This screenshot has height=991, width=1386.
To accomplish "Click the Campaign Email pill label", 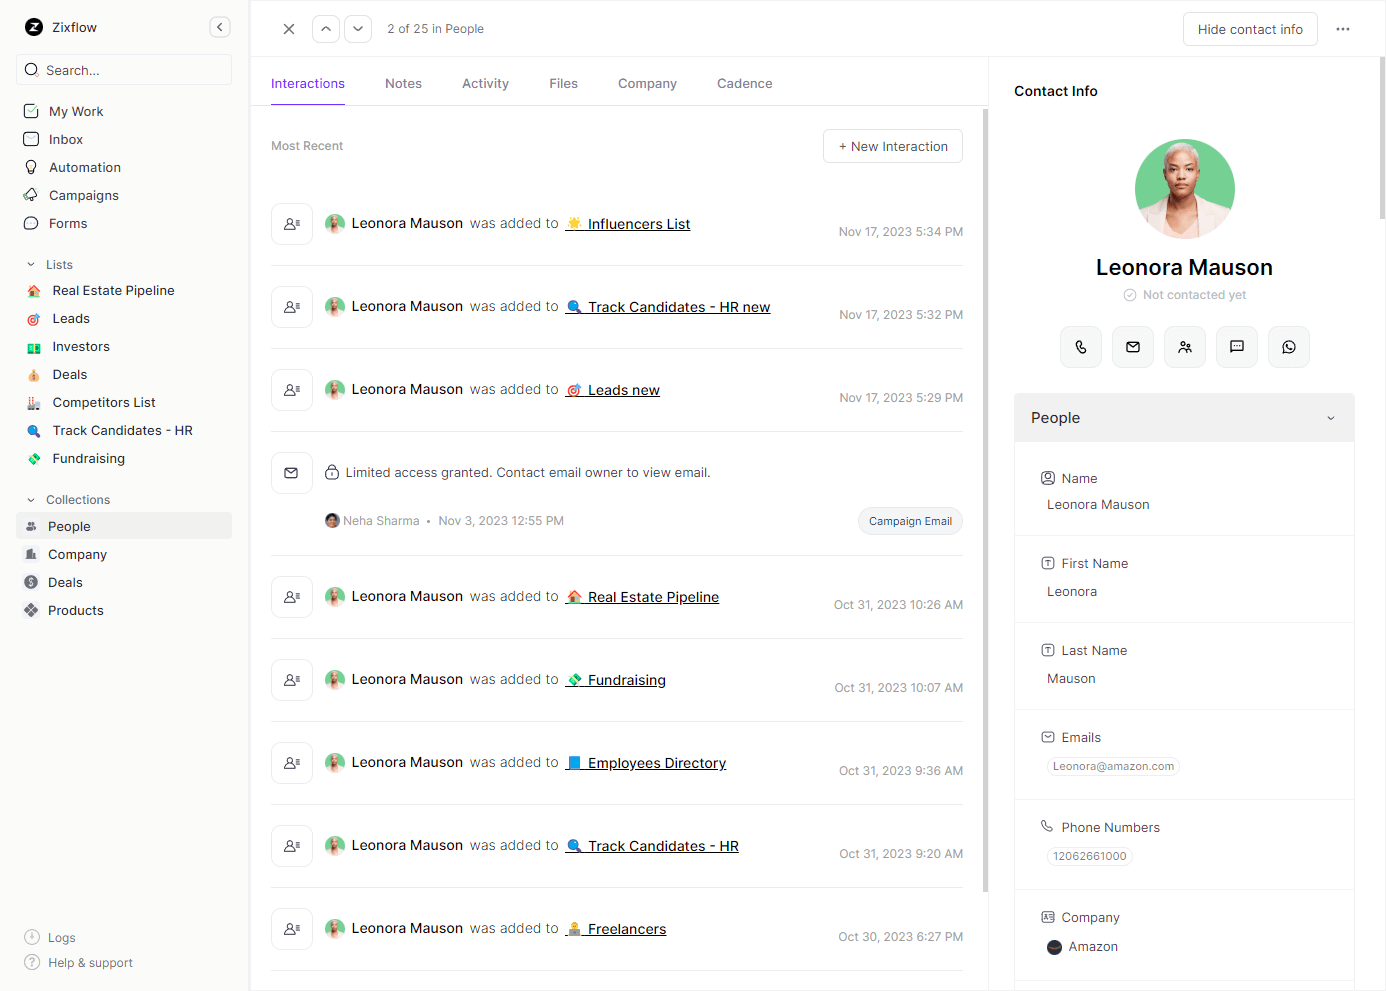I will click(910, 520).
